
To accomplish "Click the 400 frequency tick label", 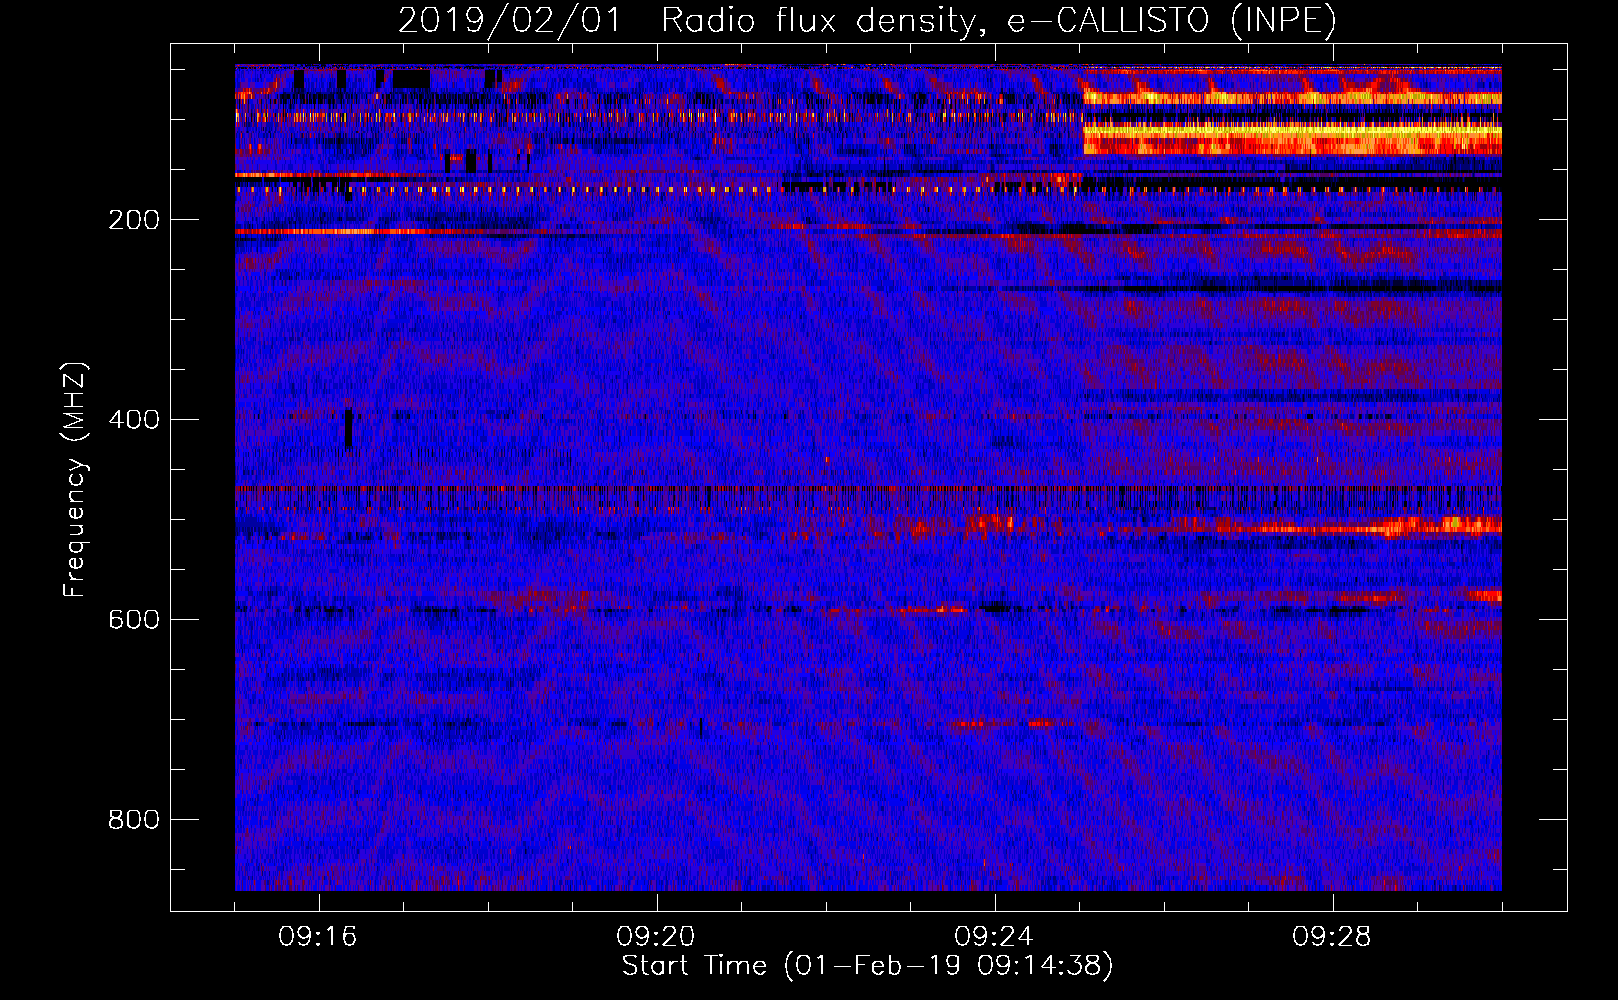I will (x=134, y=420).
